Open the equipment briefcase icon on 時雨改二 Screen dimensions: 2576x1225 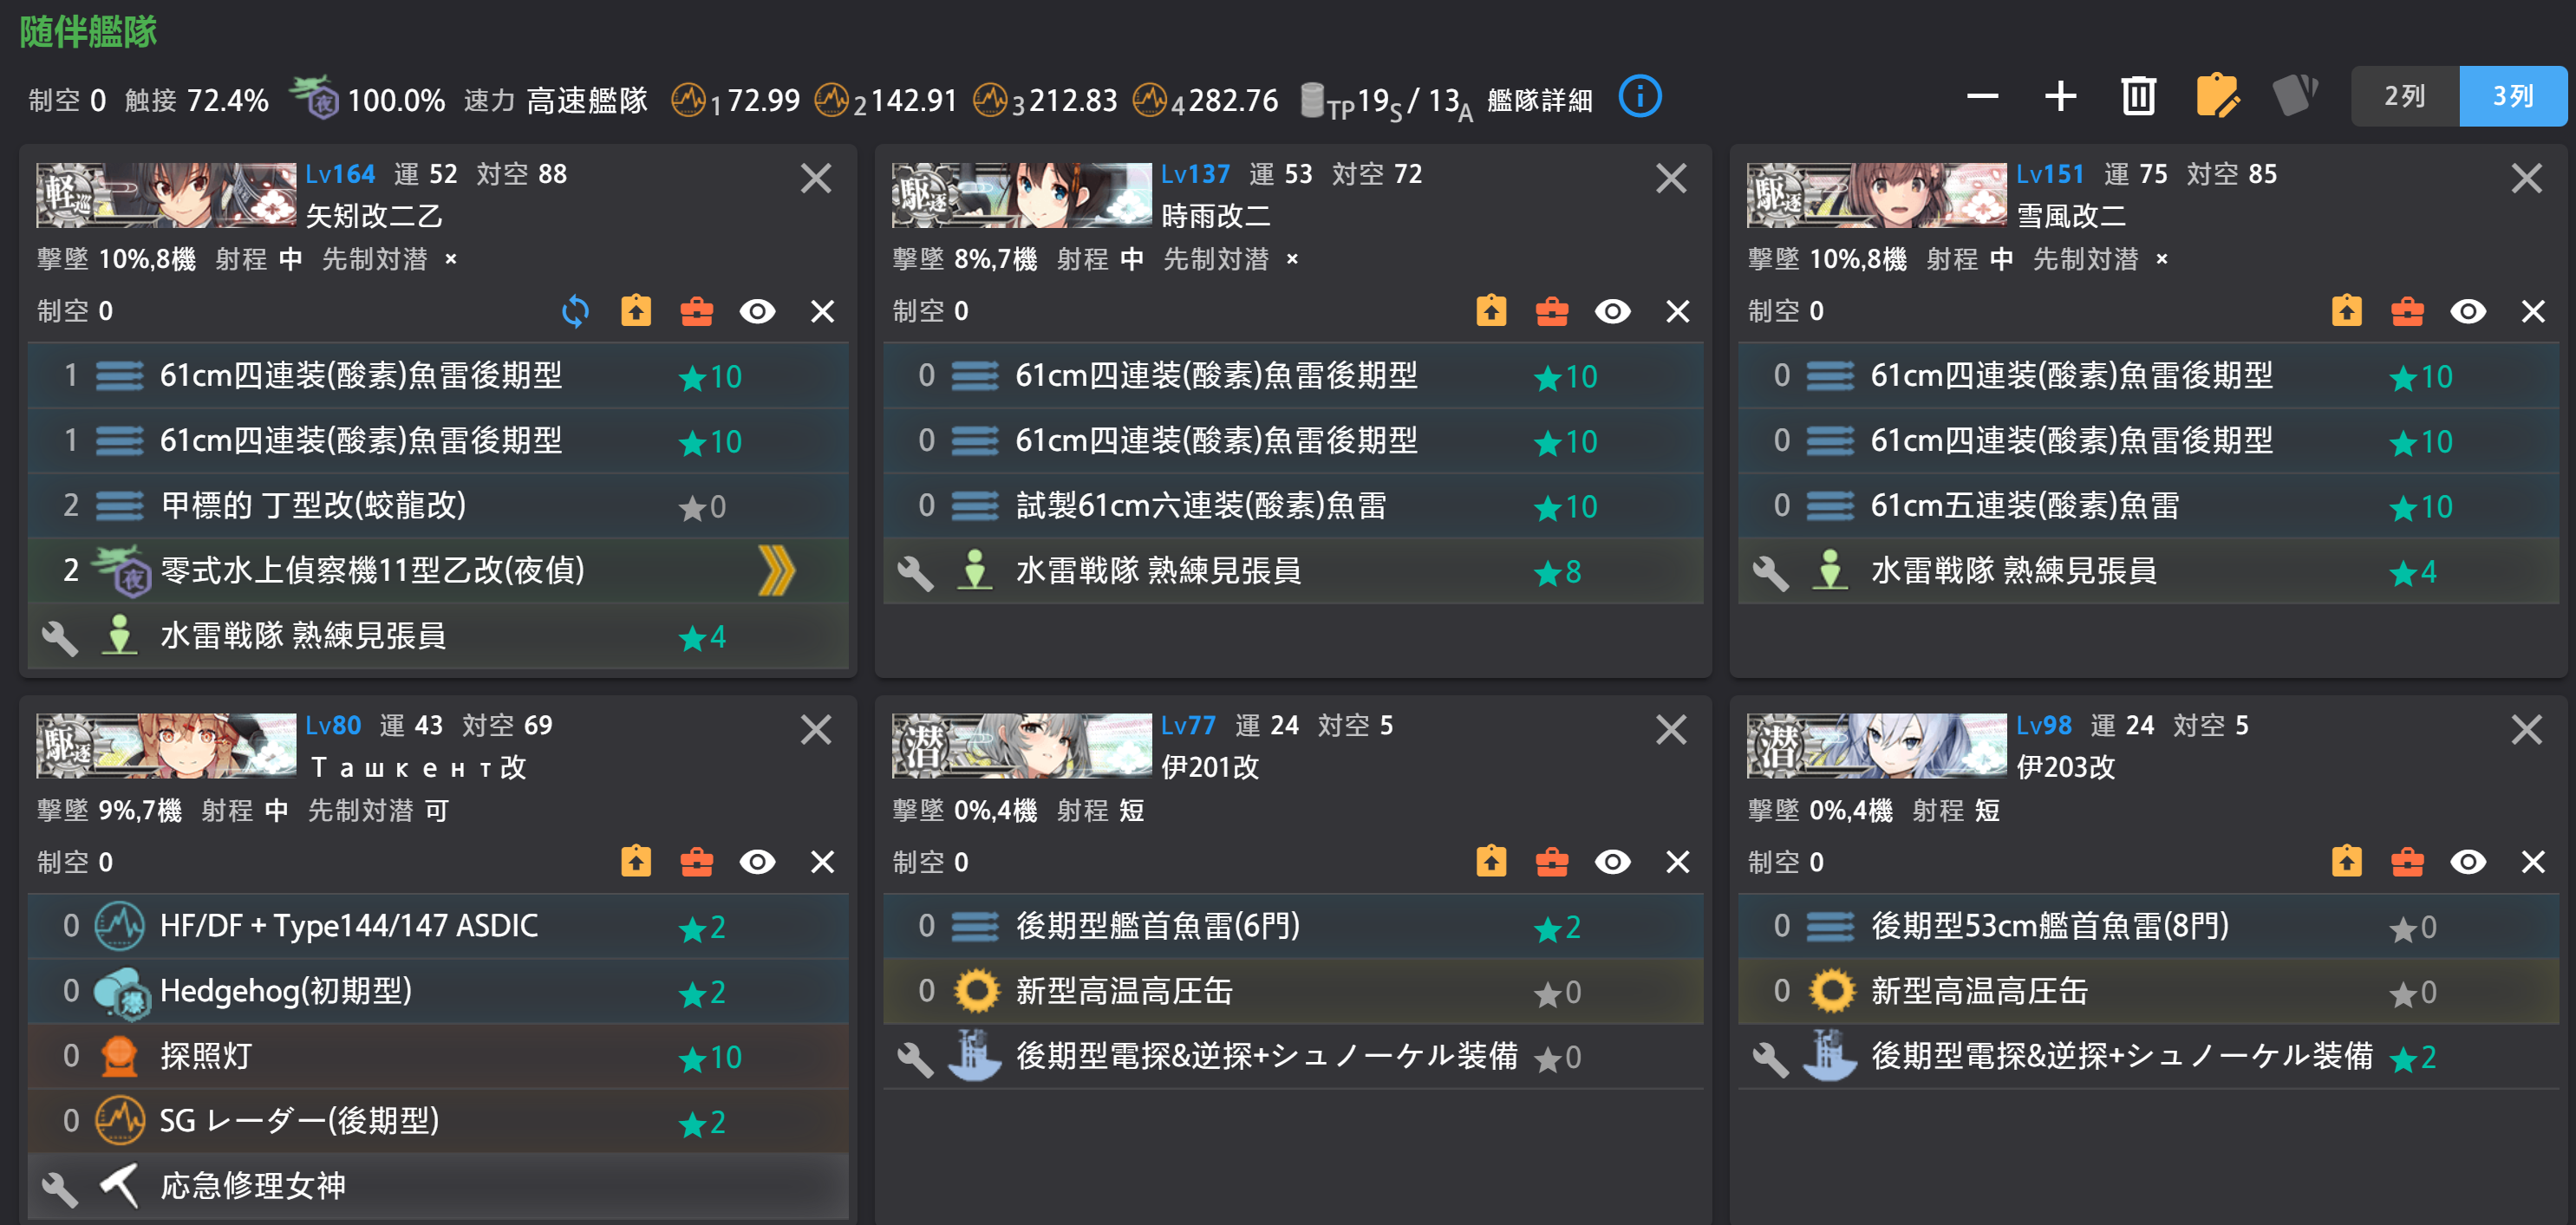coord(1552,311)
